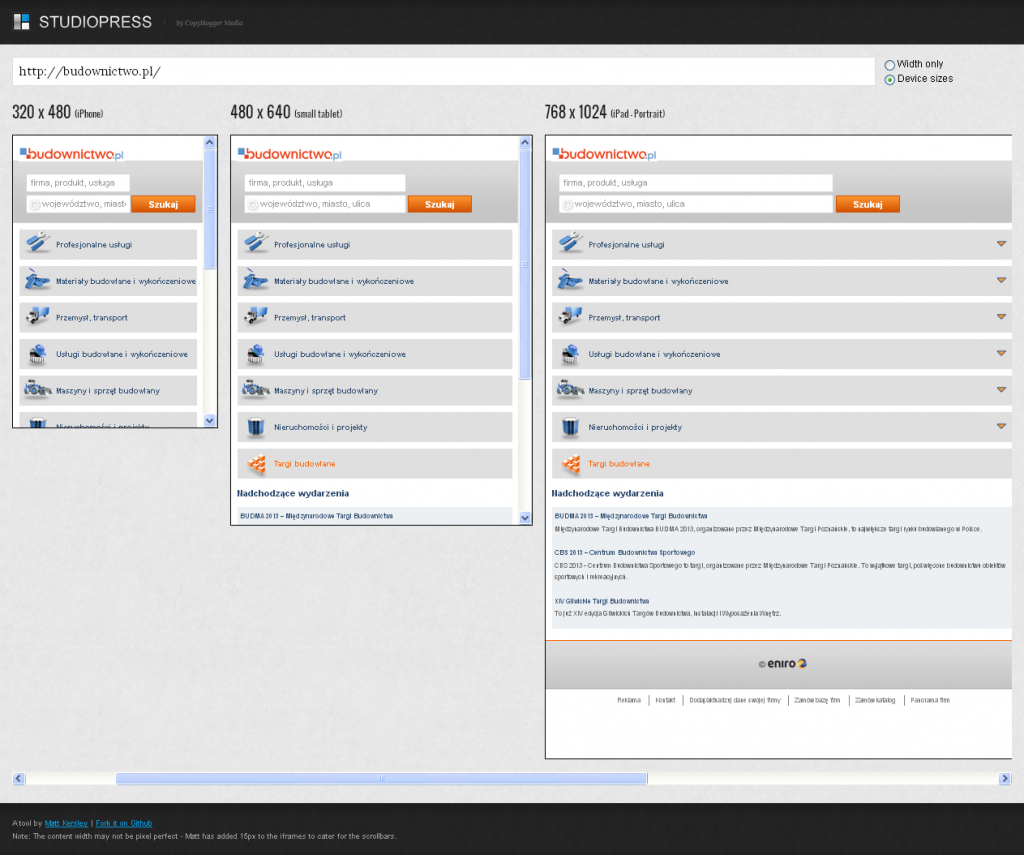The height and width of the screenshot is (855, 1024).
Task: Open Reklama in the iPad preview footer
Action: point(628,700)
